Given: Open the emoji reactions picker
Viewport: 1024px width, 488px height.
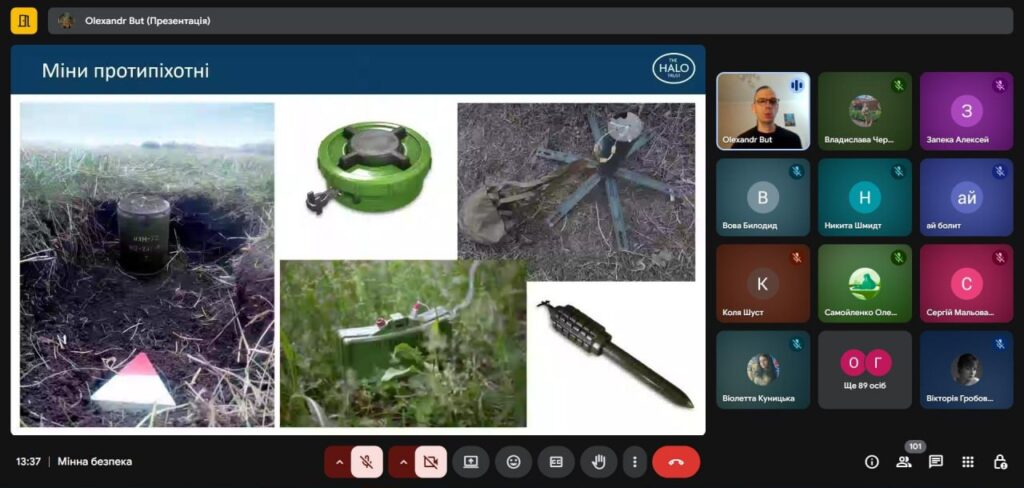Looking at the screenshot, I should click(x=514, y=462).
